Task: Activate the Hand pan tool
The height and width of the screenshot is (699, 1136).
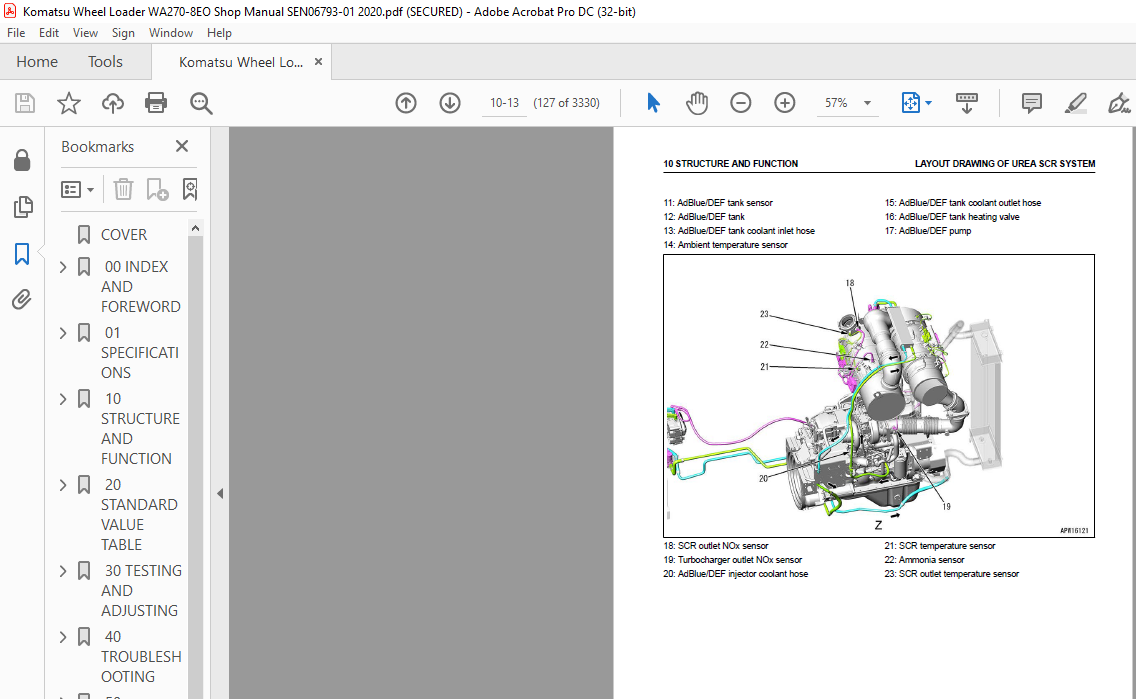Action: coord(696,103)
